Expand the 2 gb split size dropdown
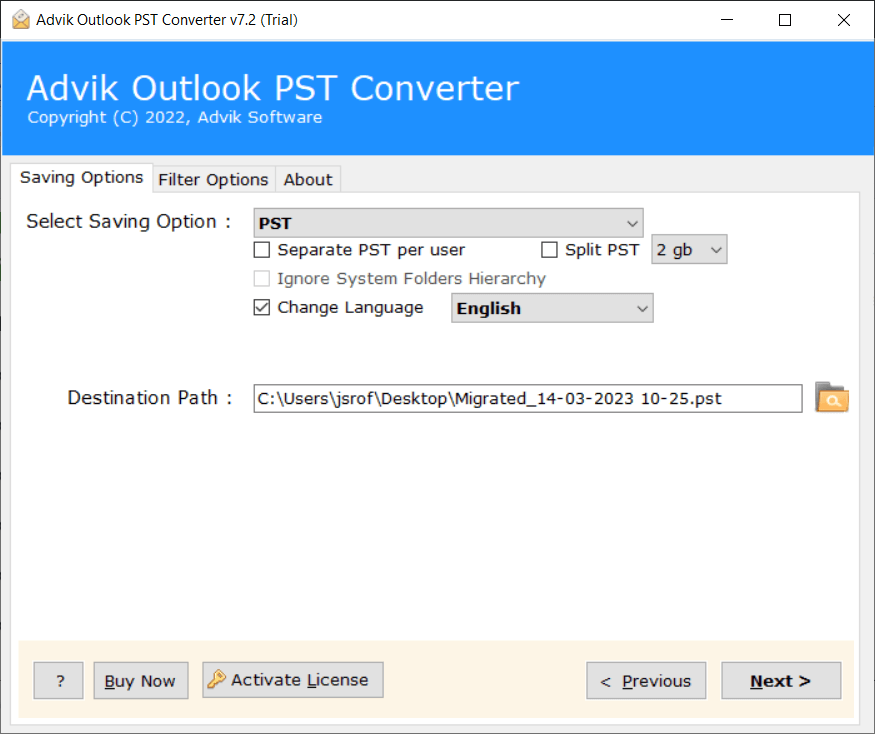 click(689, 250)
